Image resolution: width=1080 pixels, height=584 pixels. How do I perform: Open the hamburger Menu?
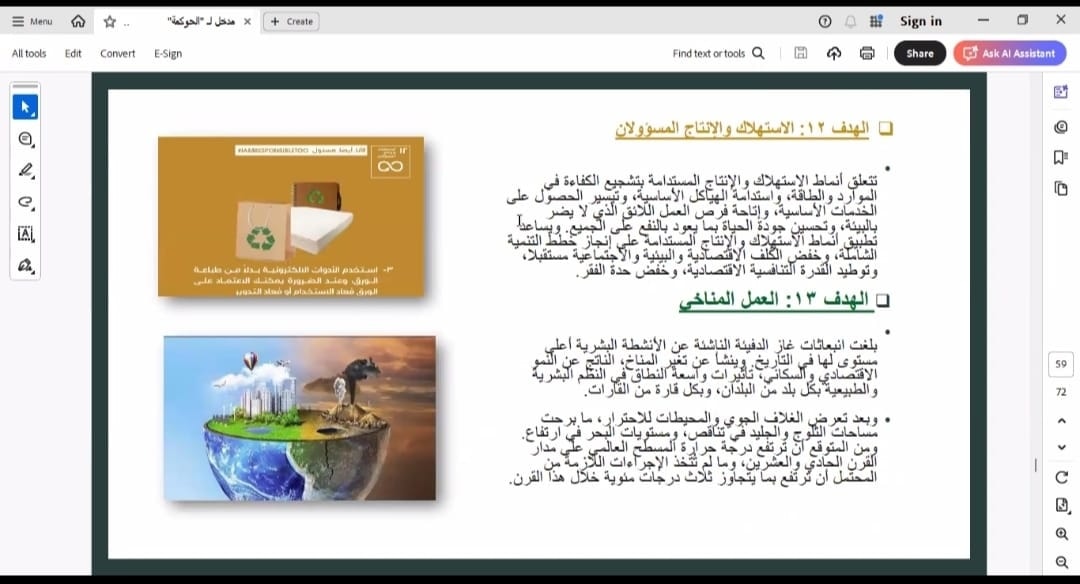pos(32,21)
